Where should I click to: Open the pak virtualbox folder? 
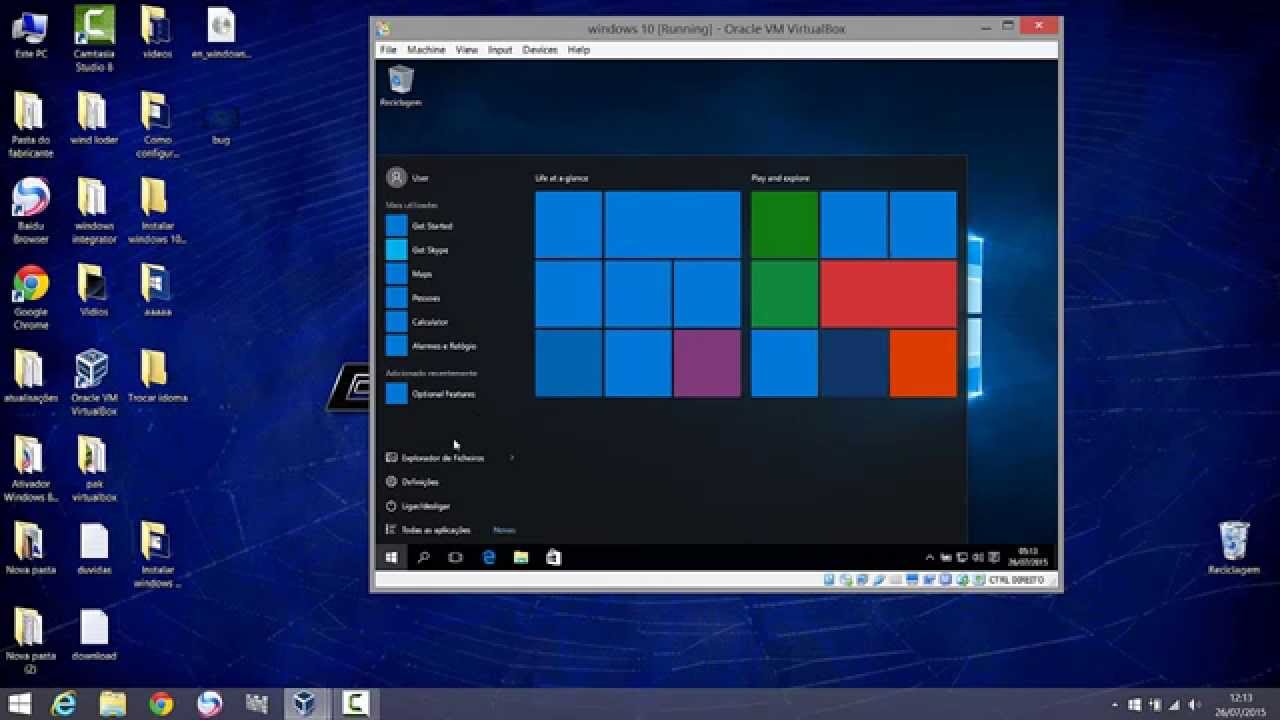(94, 470)
